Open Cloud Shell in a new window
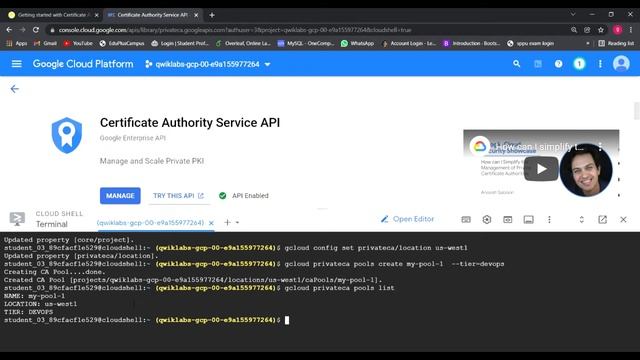The height and width of the screenshot is (360, 640). (602, 220)
